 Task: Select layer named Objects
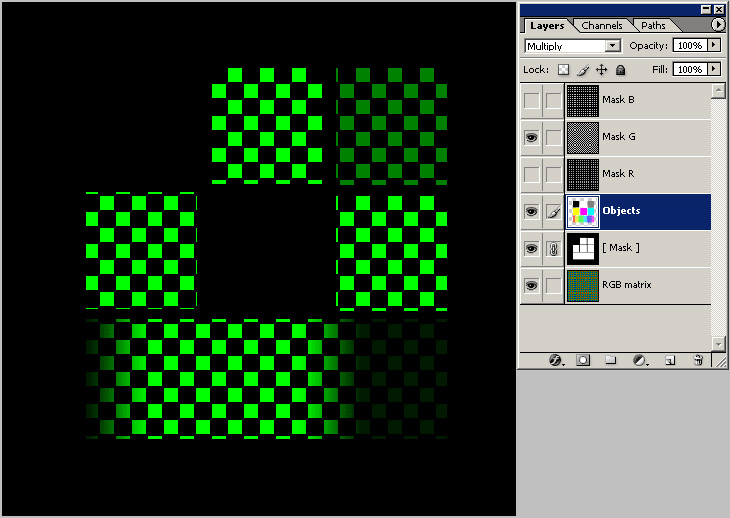coord(621,210)
